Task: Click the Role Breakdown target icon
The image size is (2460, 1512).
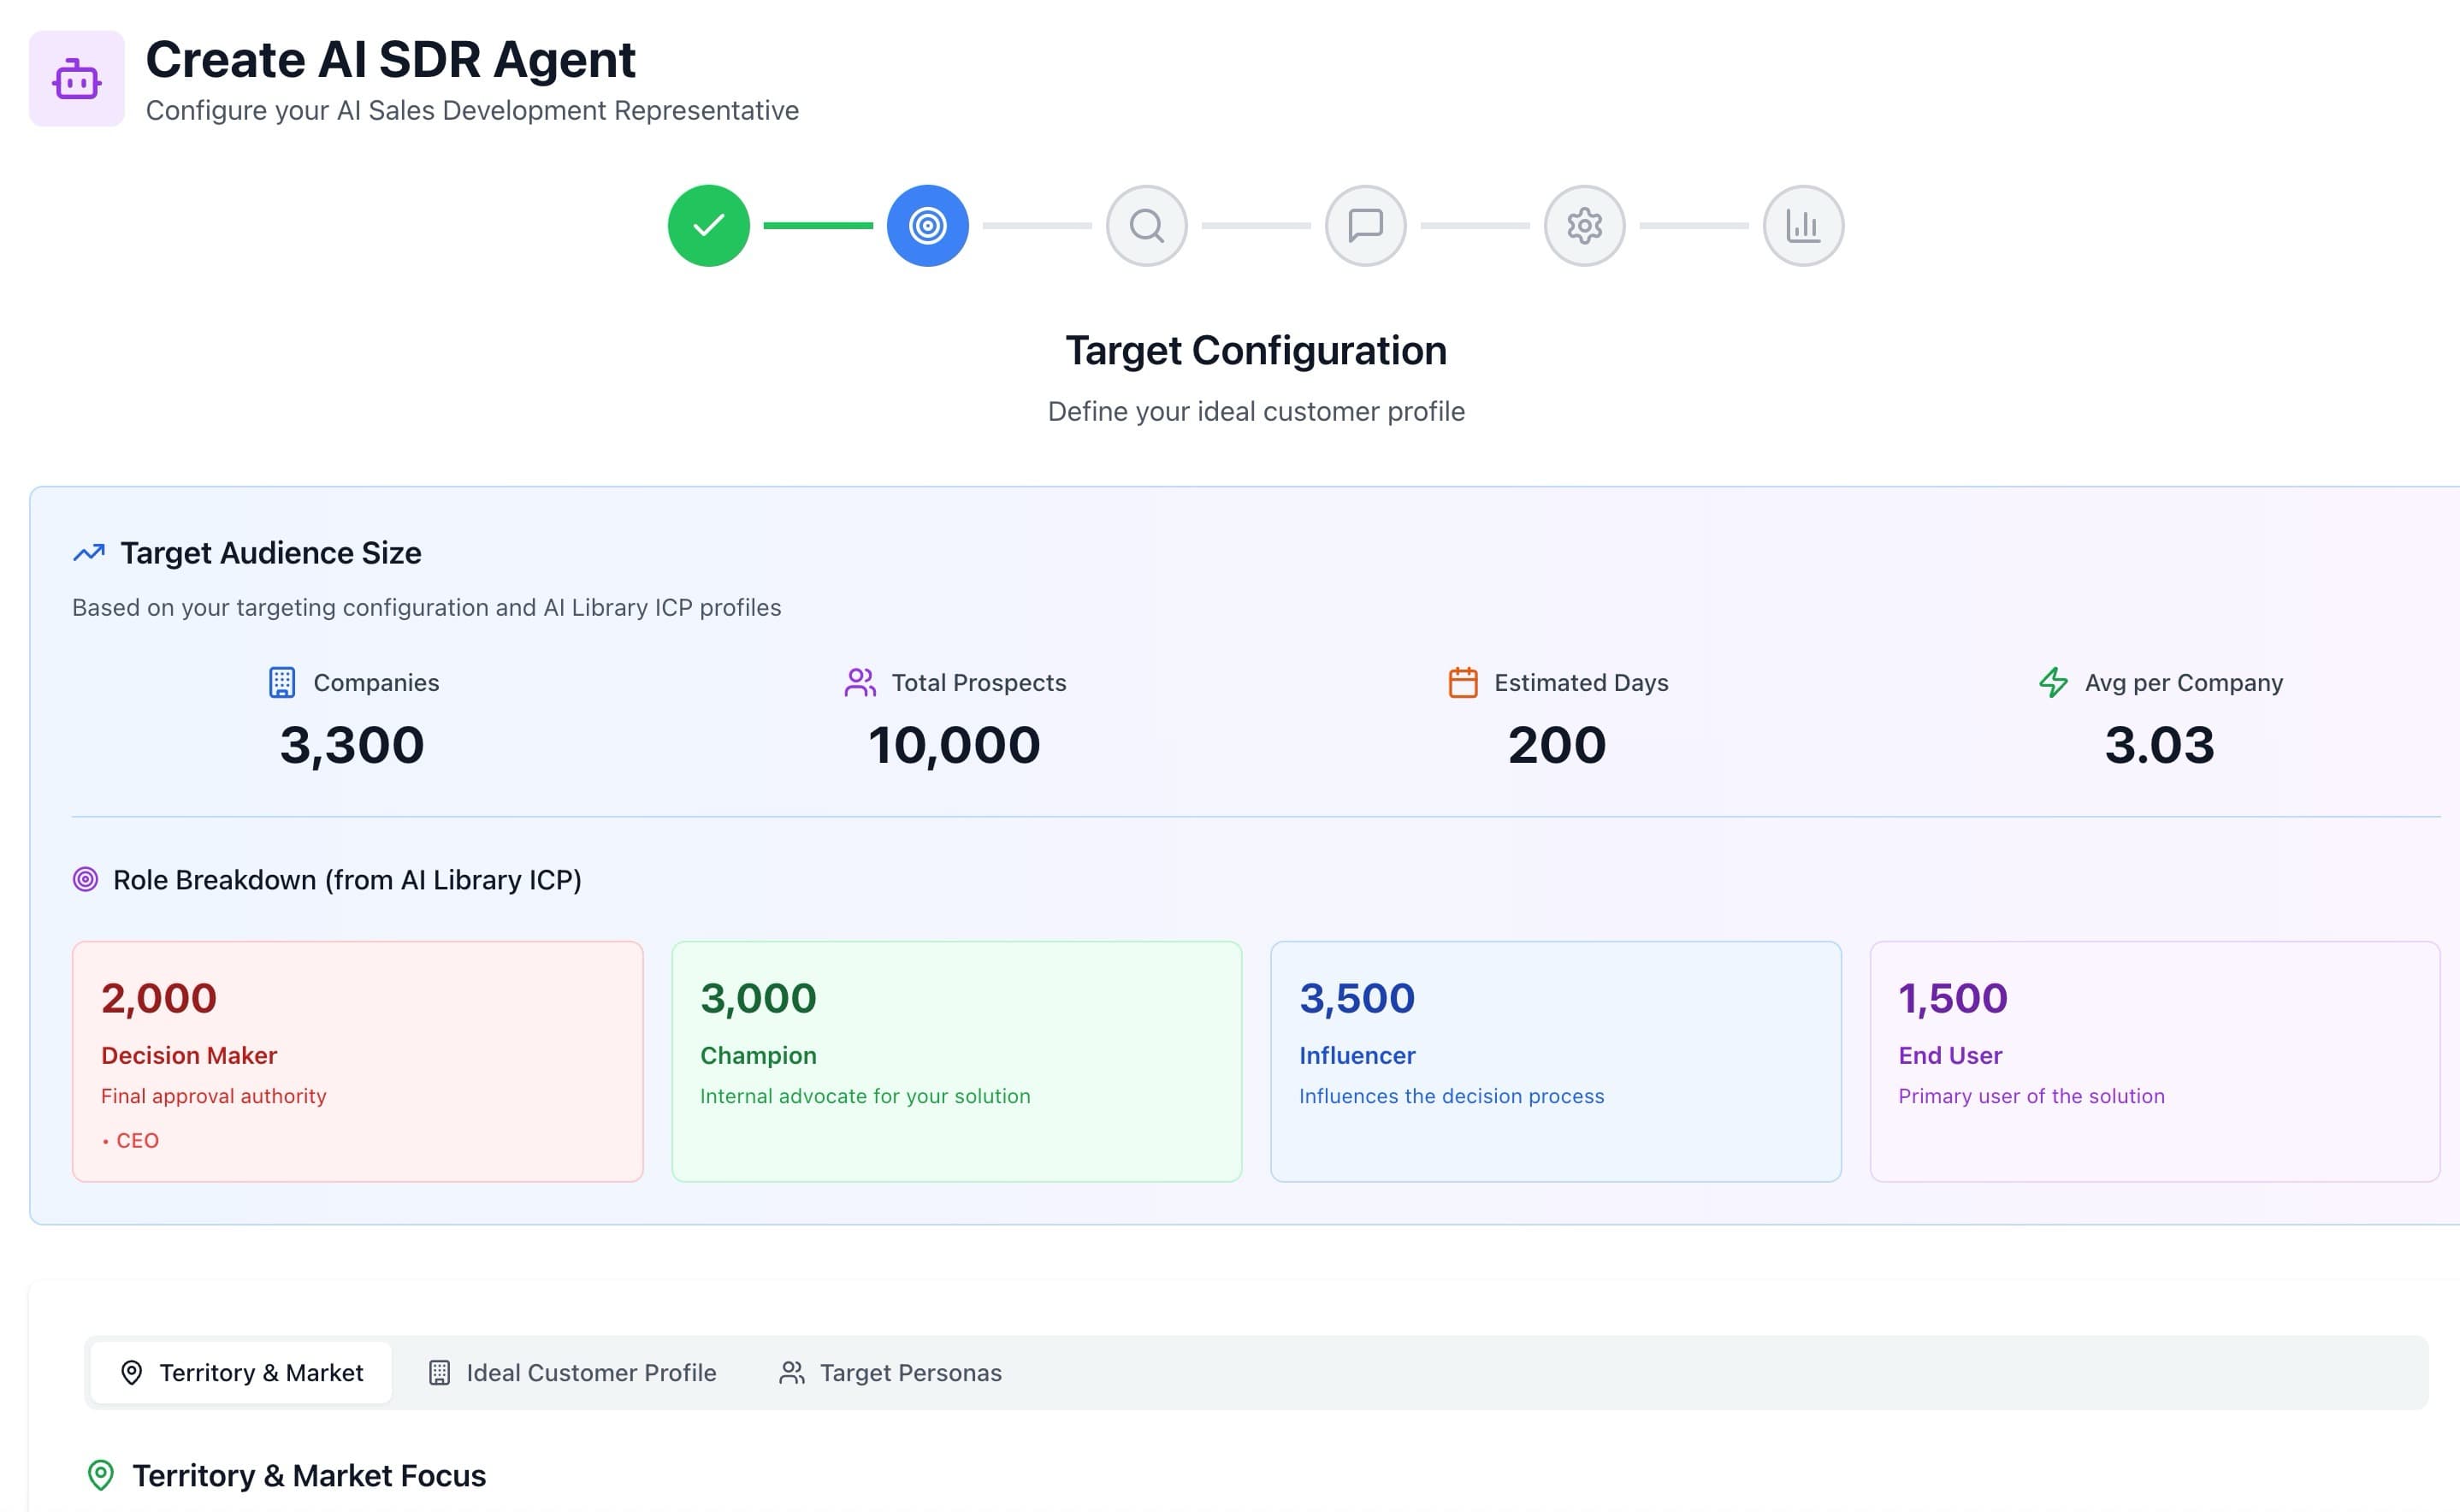Action: [87, 879]
